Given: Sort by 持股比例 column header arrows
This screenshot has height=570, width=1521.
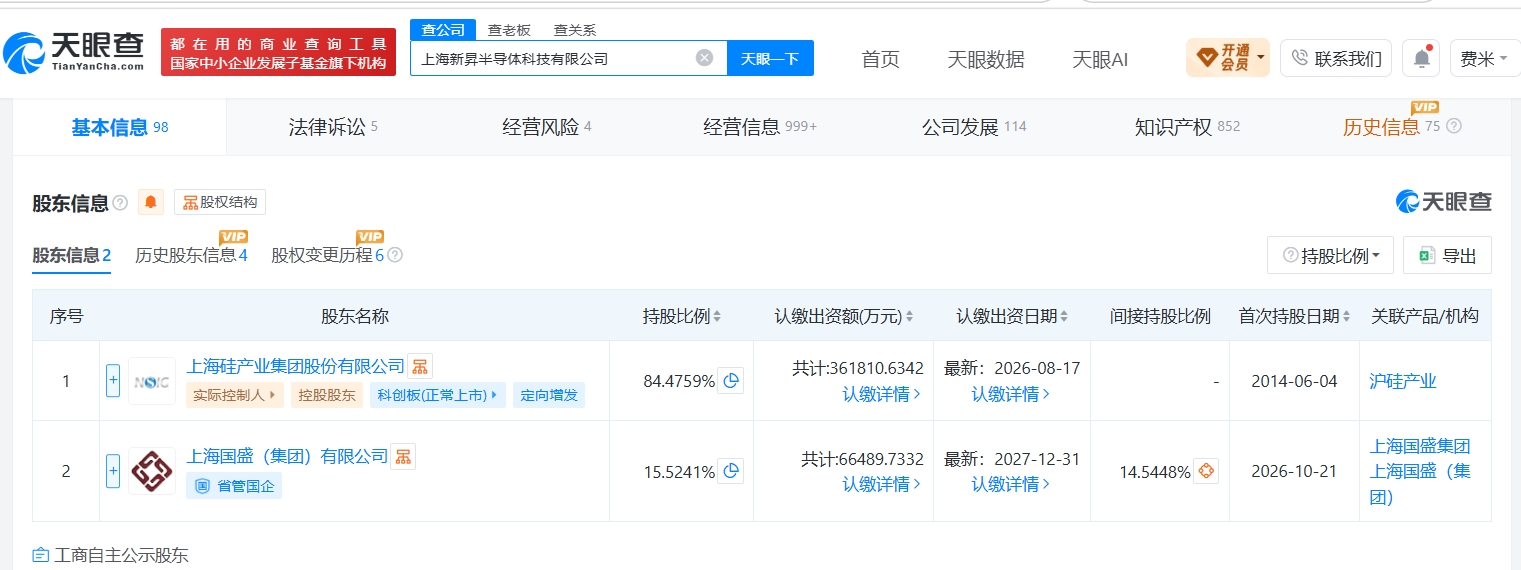Looking at the screenshot, I should (717, 317).
